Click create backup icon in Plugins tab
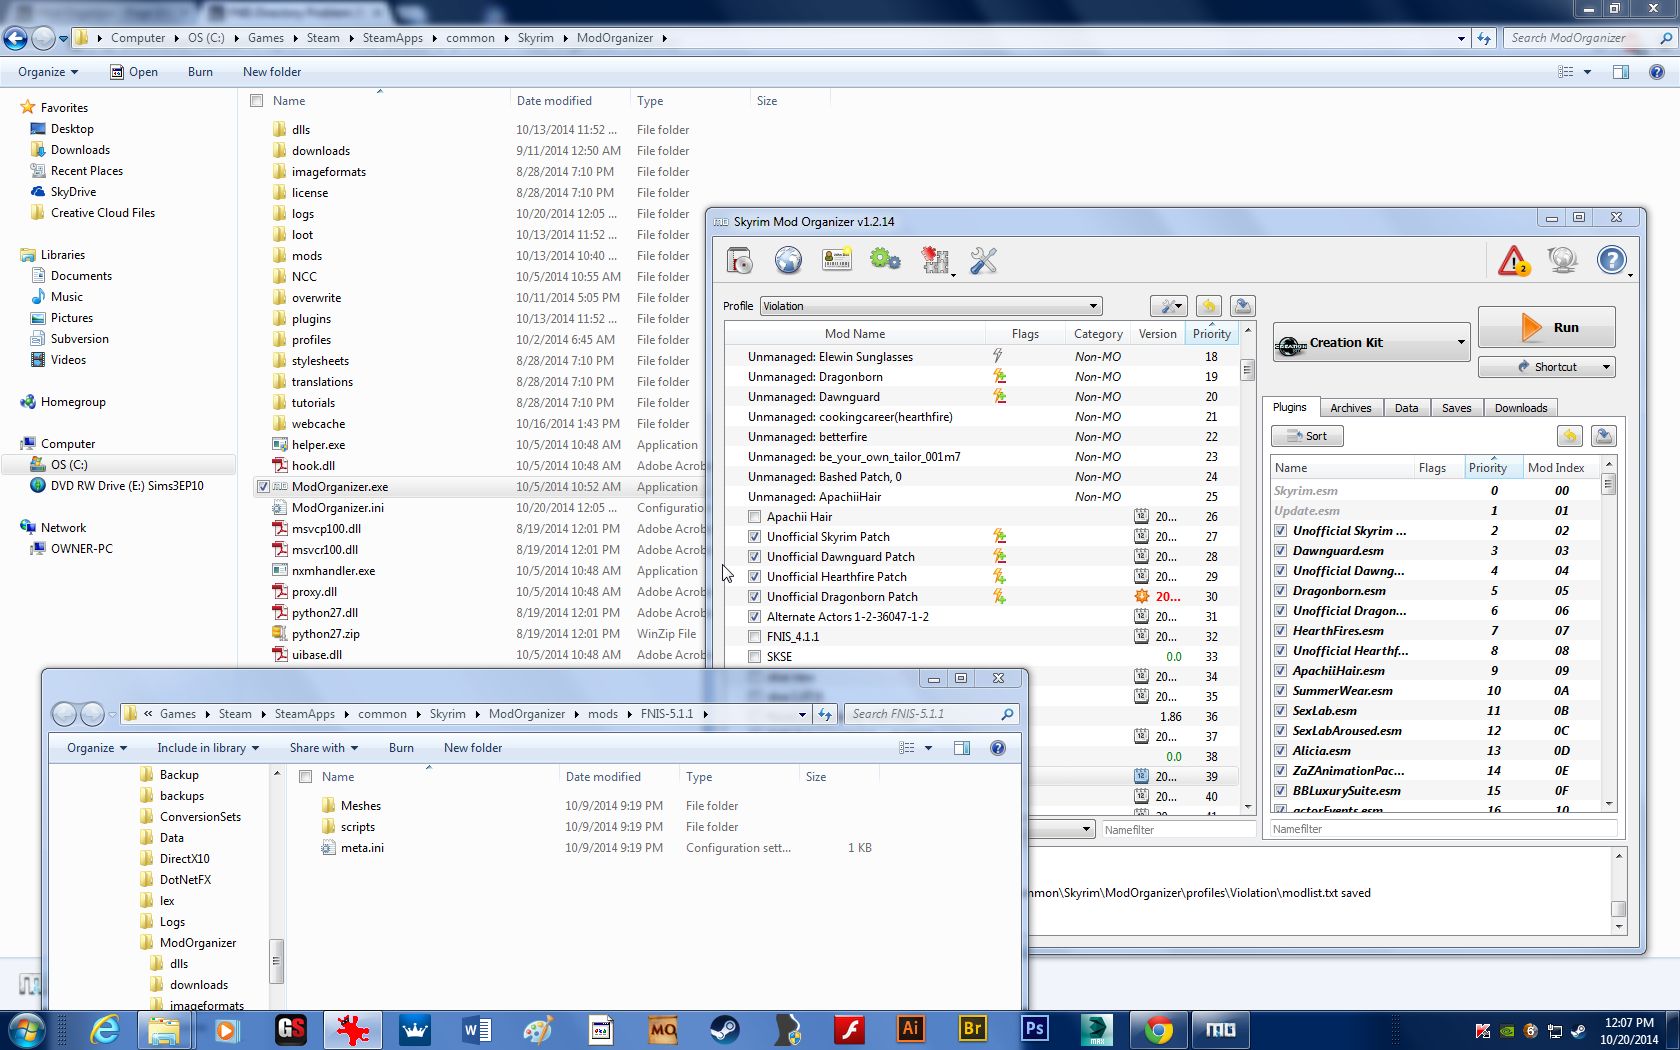Screen dimensions: 1680x1050 point(1604,436)
